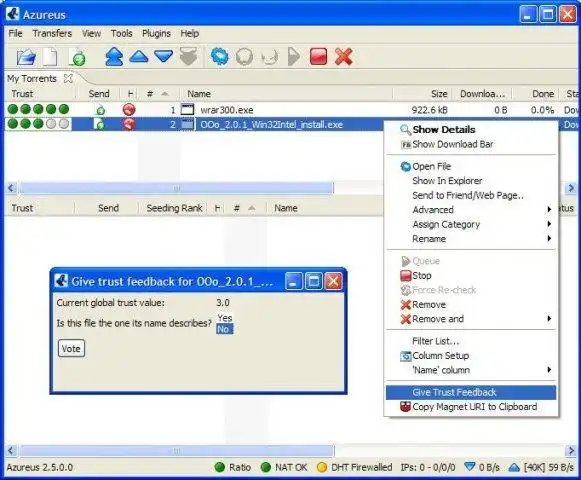Click the document with green apple icon
The width and height of the screenshot is (581, 480).
(77, 57)
